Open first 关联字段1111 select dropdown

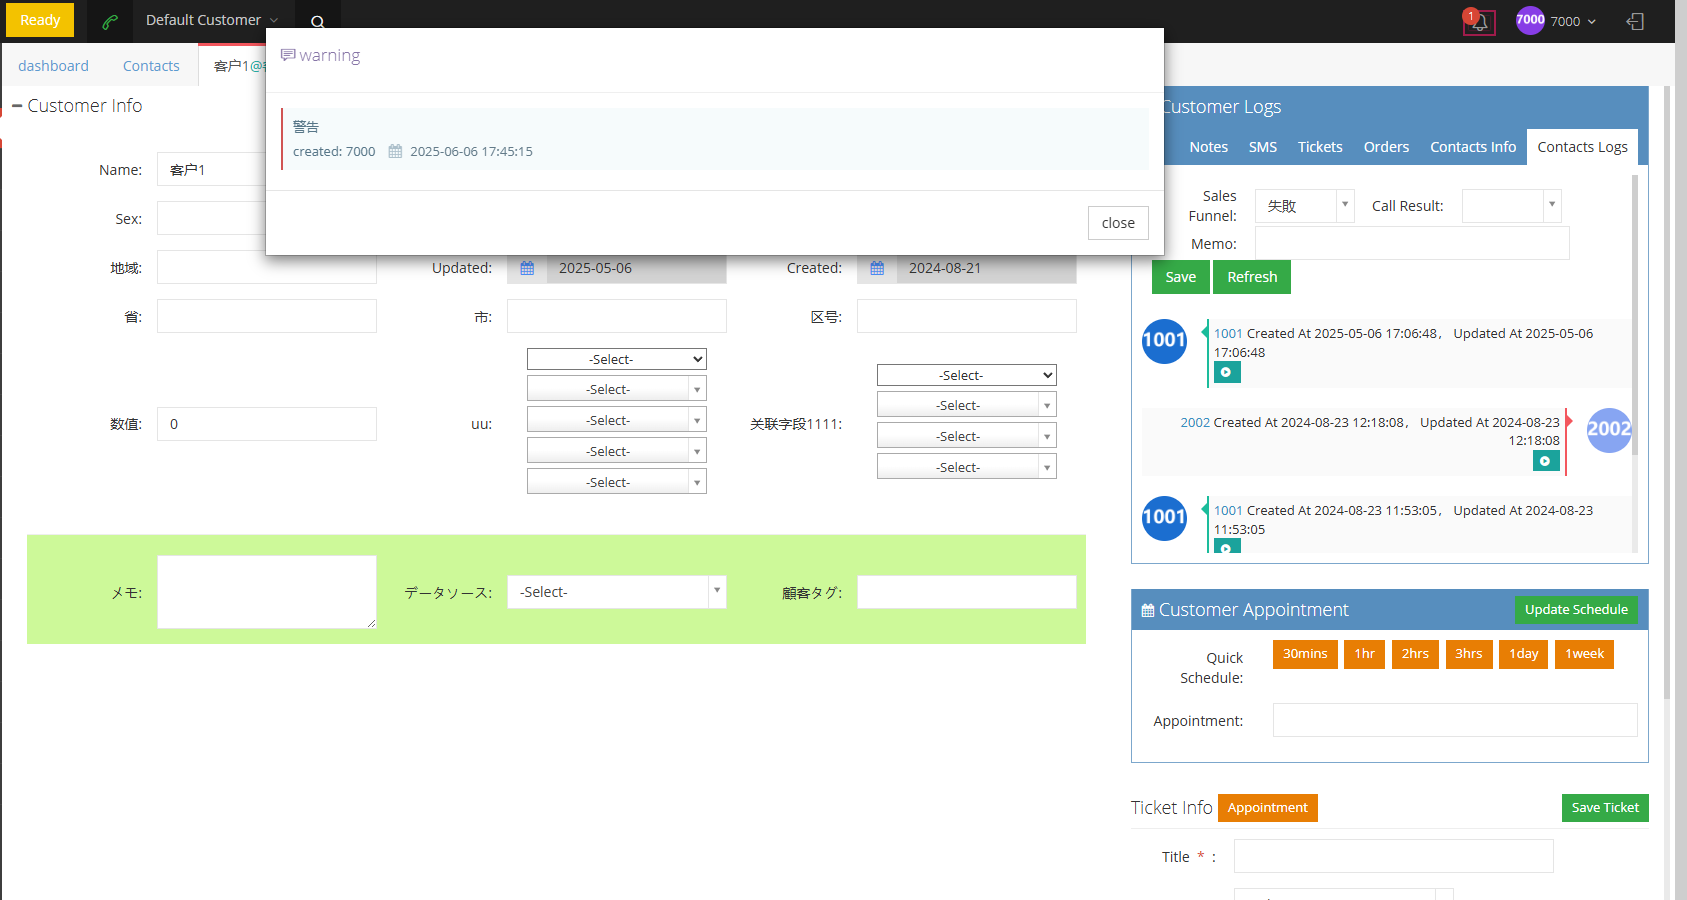tap(967, 375)
